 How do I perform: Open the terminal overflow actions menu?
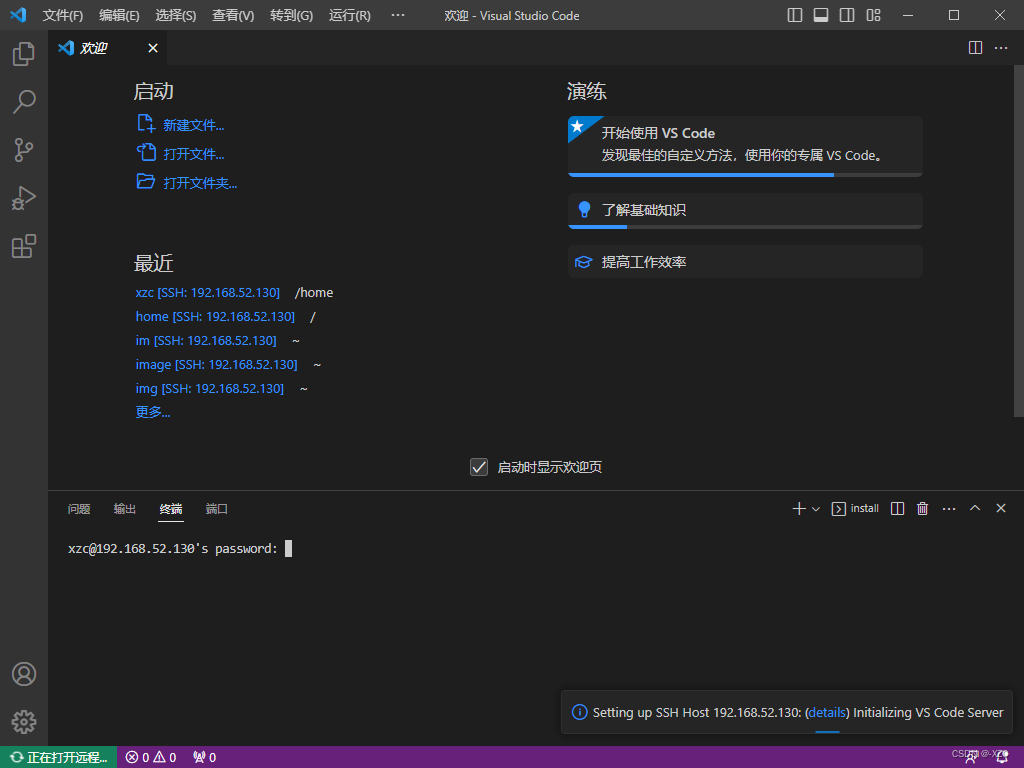point(948,508)
